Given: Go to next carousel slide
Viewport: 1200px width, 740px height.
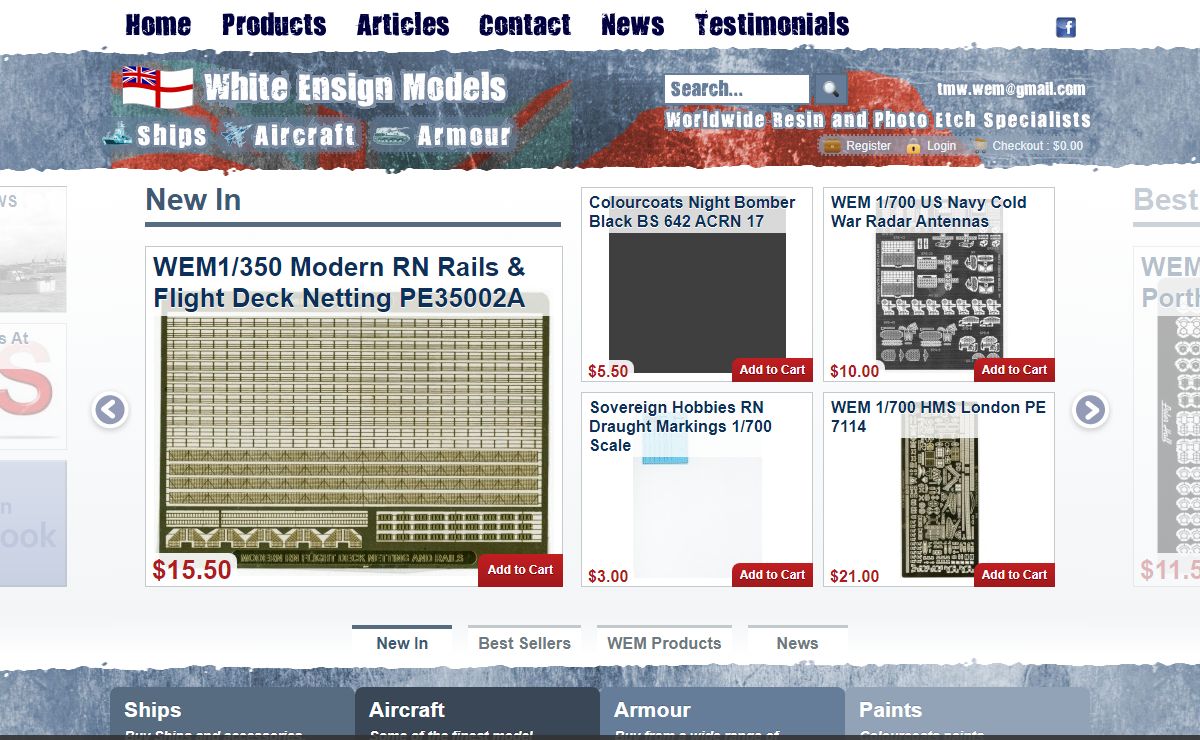Looking at the screenshot, I should point(1090,410).
